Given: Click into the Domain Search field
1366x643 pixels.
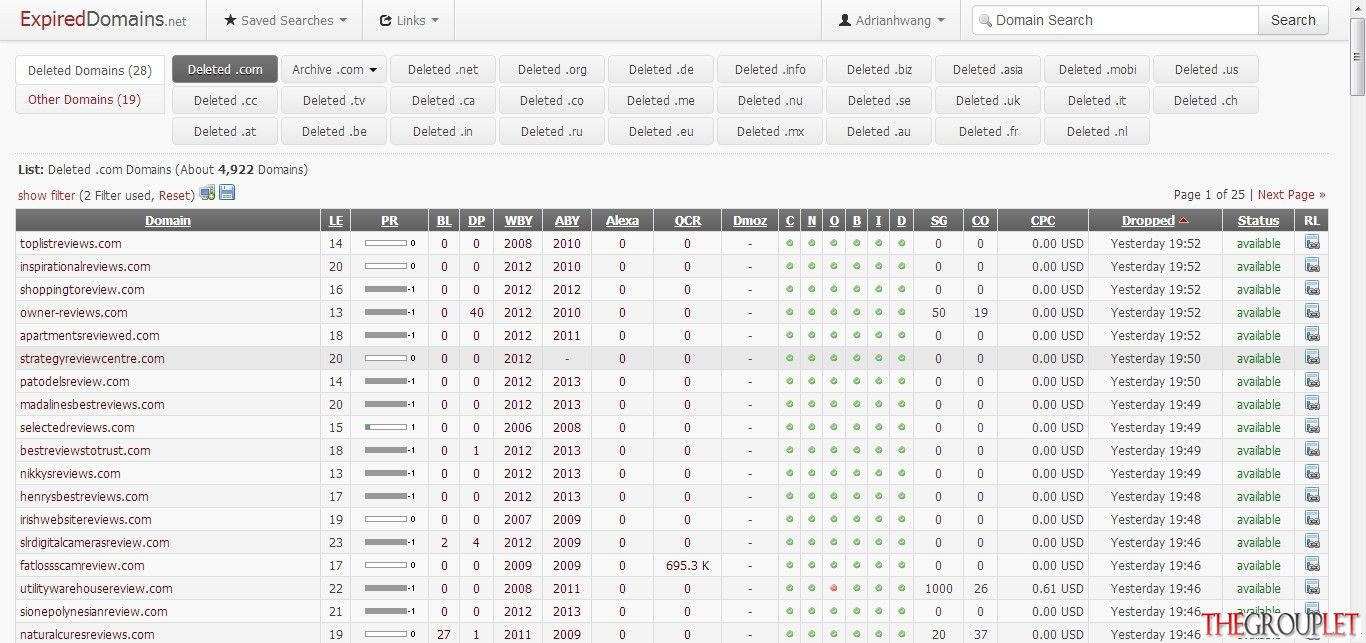Looking at the screenshot, I should (x=1115, y=20).
